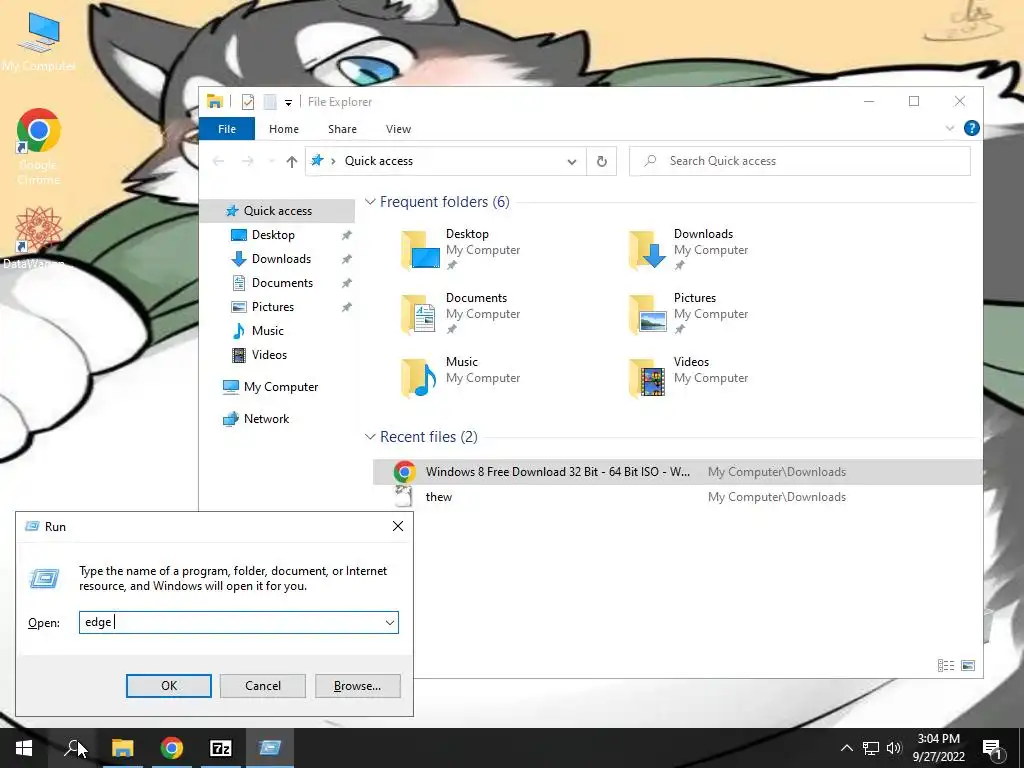Open Customize Quick Access Toolbar dropdown
The image size is (1024, 768).
tap(288, 103)
